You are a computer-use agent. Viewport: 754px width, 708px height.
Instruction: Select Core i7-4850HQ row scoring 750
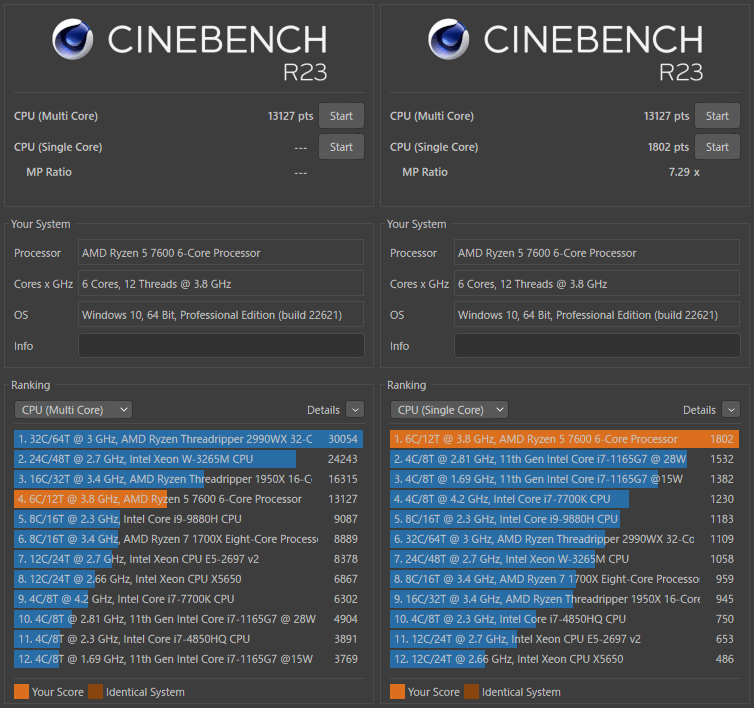pyautogui.click(x=565, y=619)
